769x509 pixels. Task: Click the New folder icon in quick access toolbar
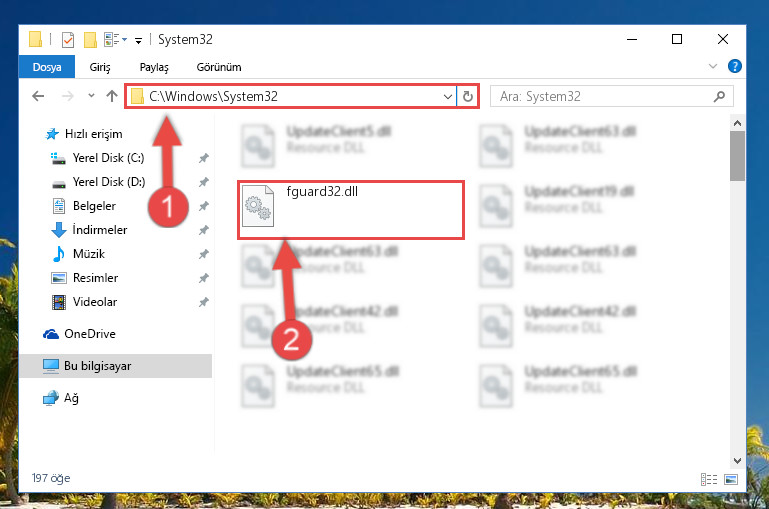[x=90, y=40]
